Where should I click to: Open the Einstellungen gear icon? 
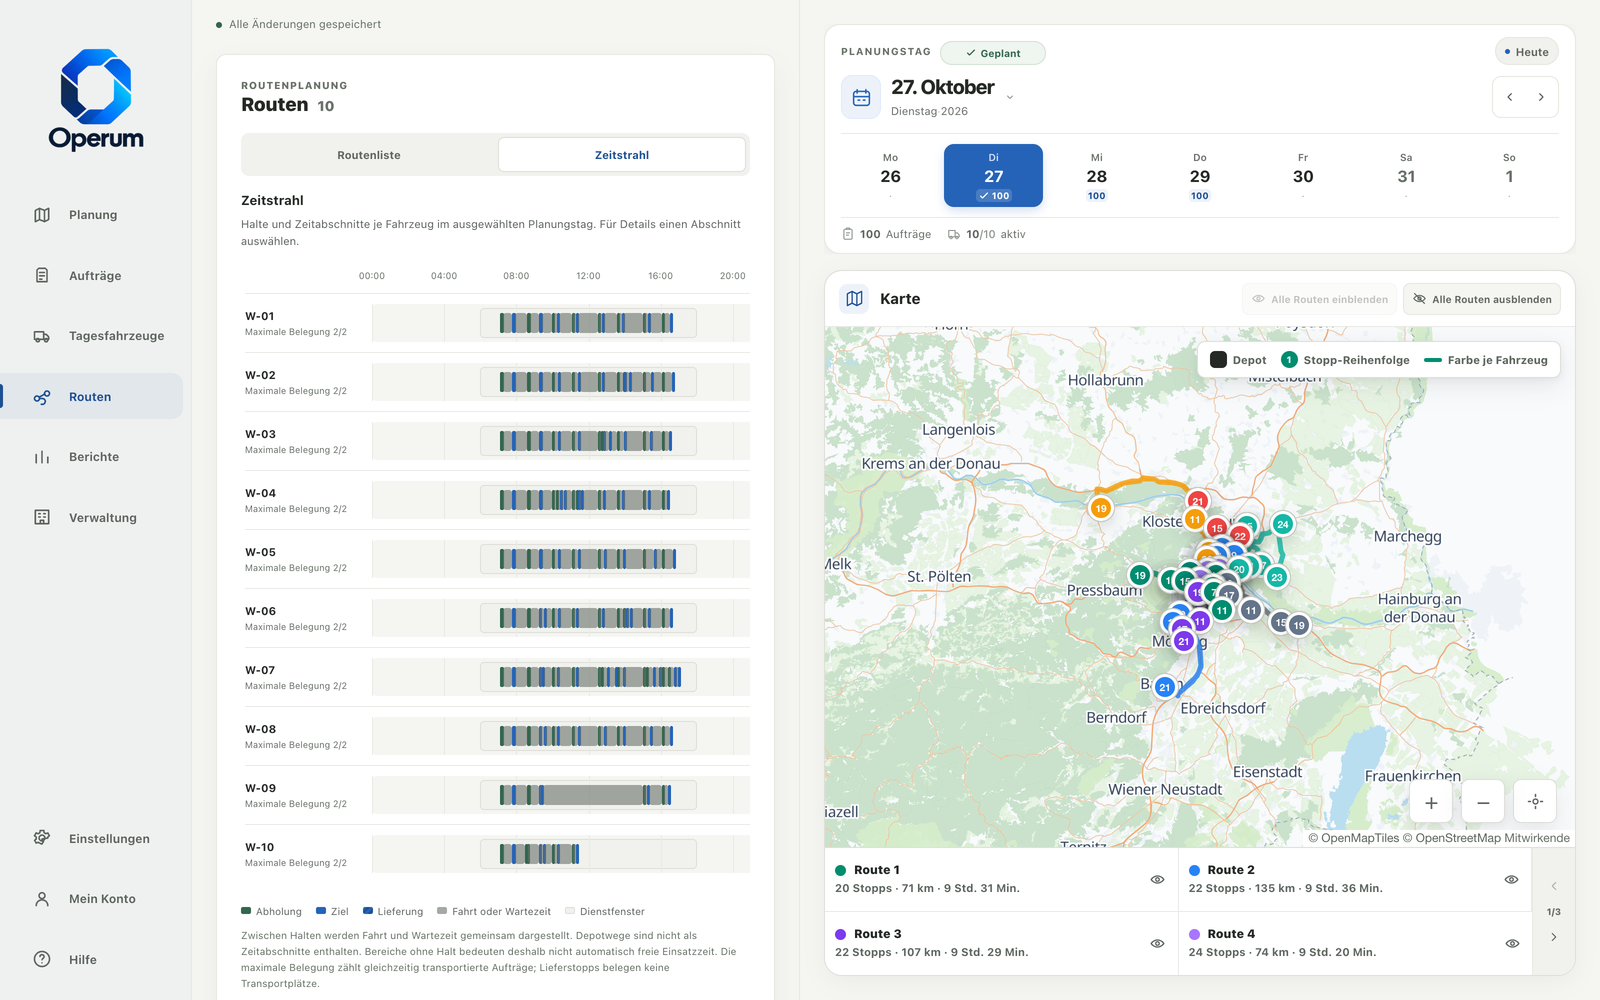(x=42, y=838)
